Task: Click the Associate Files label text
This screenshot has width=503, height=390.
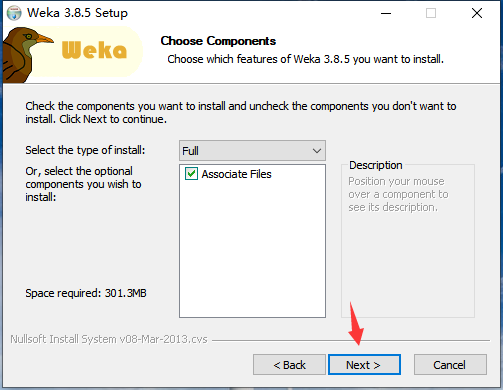Action: coord(236,174)
